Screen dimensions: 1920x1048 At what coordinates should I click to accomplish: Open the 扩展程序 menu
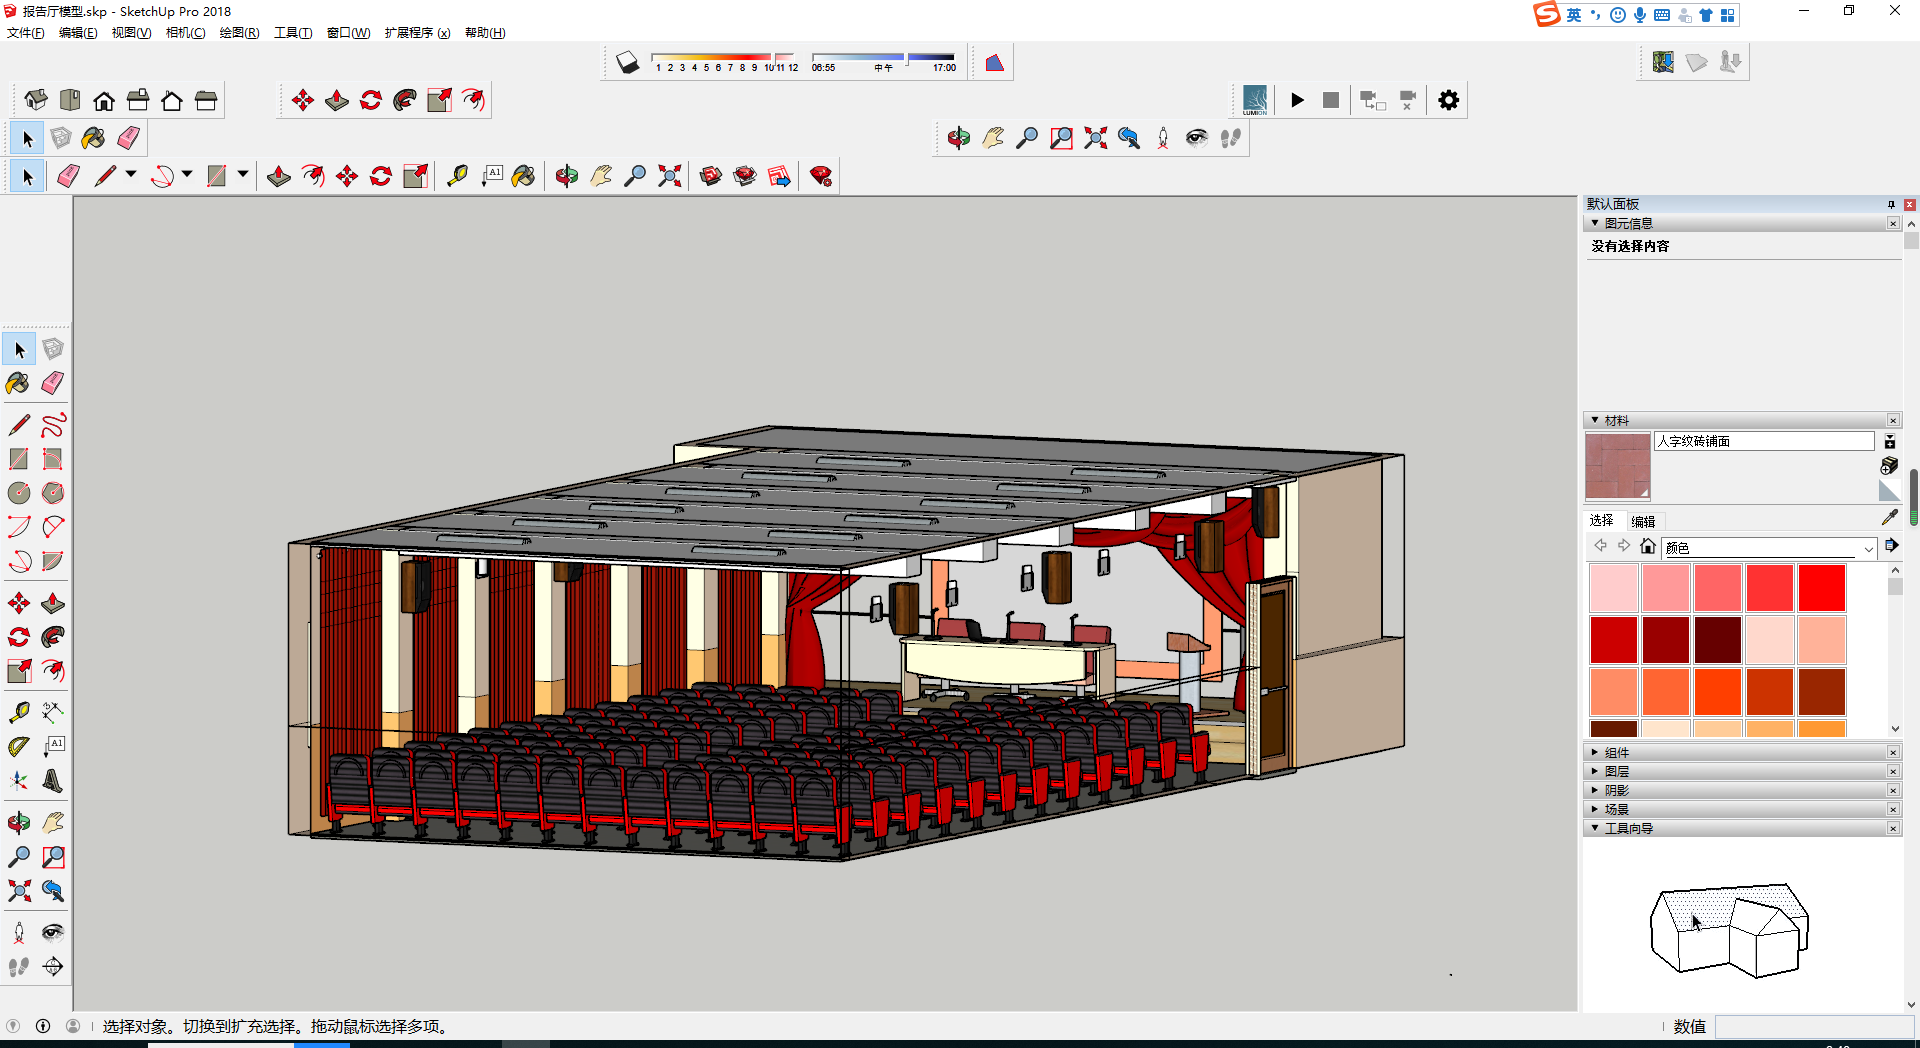[417, 33]
